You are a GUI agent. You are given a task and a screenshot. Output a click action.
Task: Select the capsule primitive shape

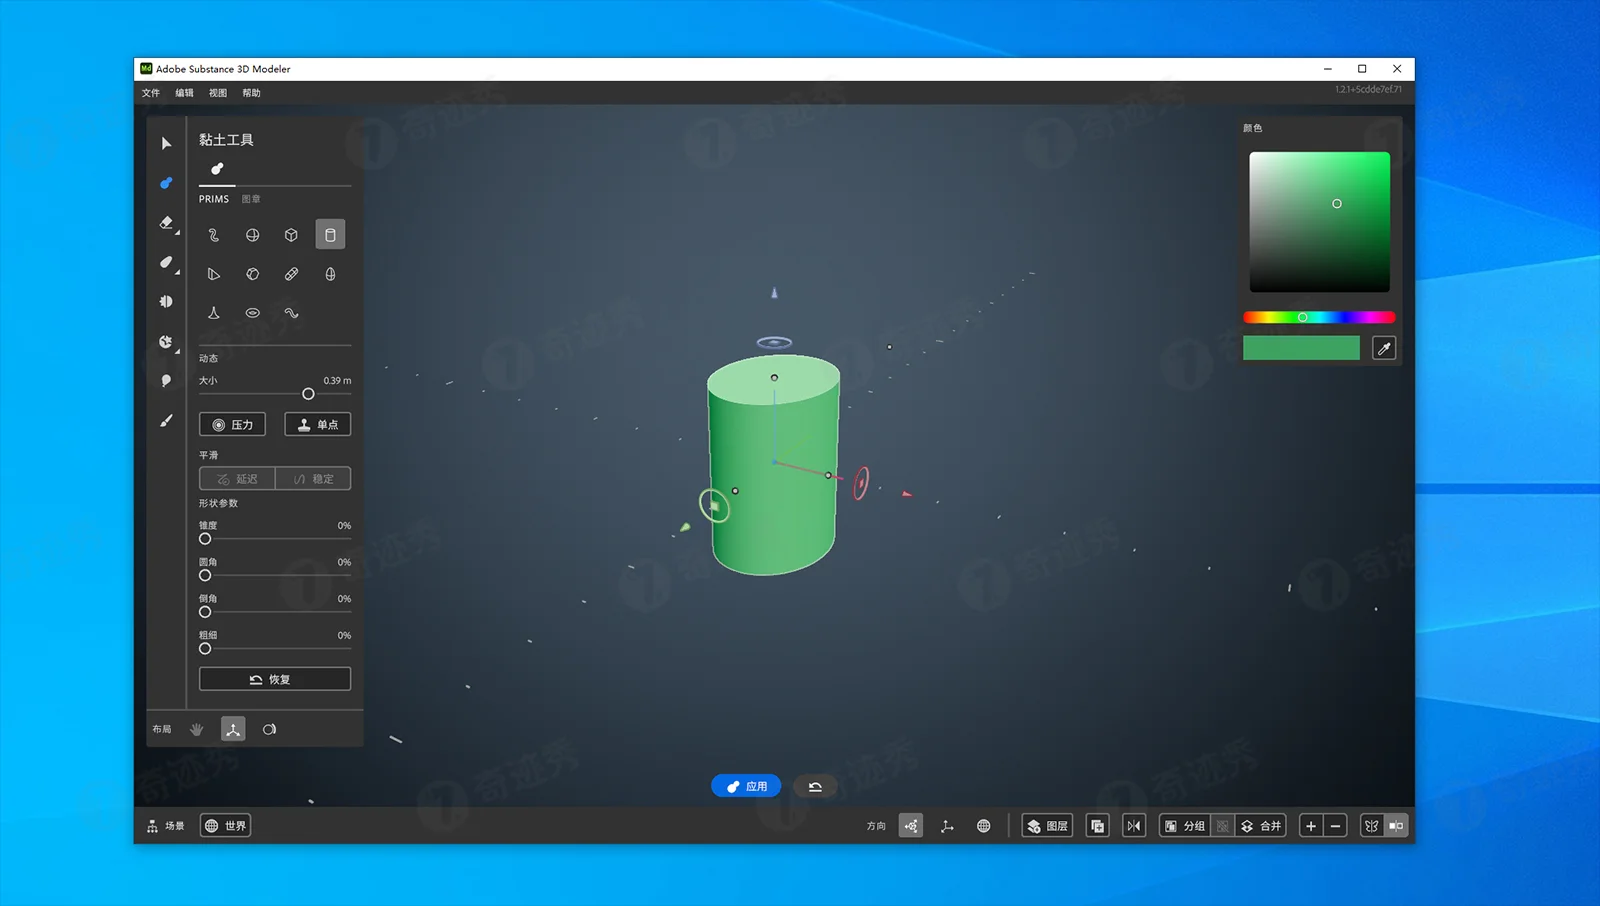point(291,274)
